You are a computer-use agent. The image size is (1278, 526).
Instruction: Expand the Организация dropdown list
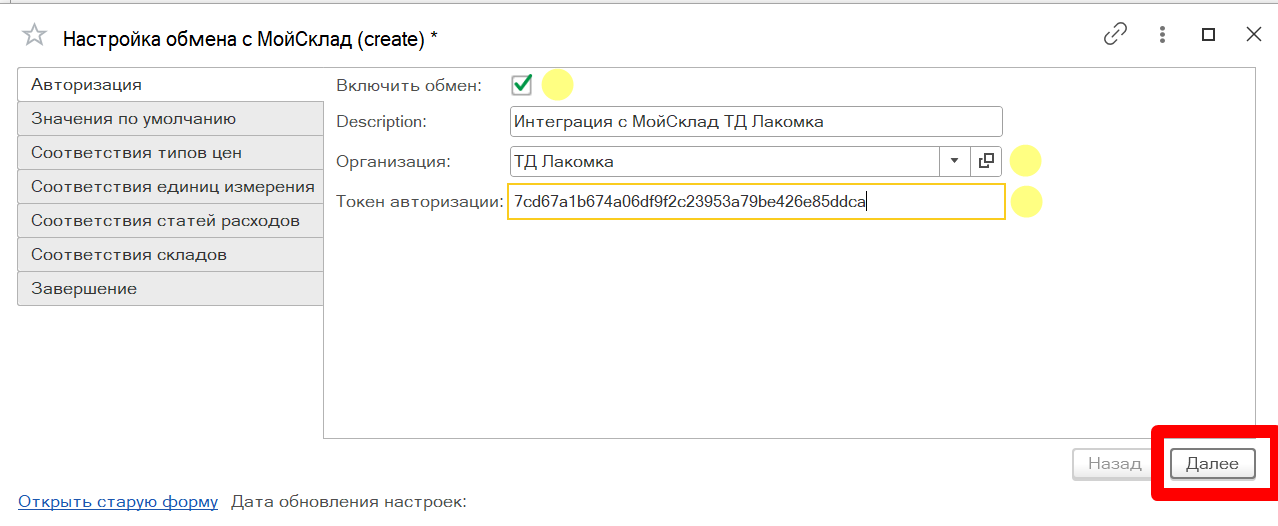tap(954, 161)
